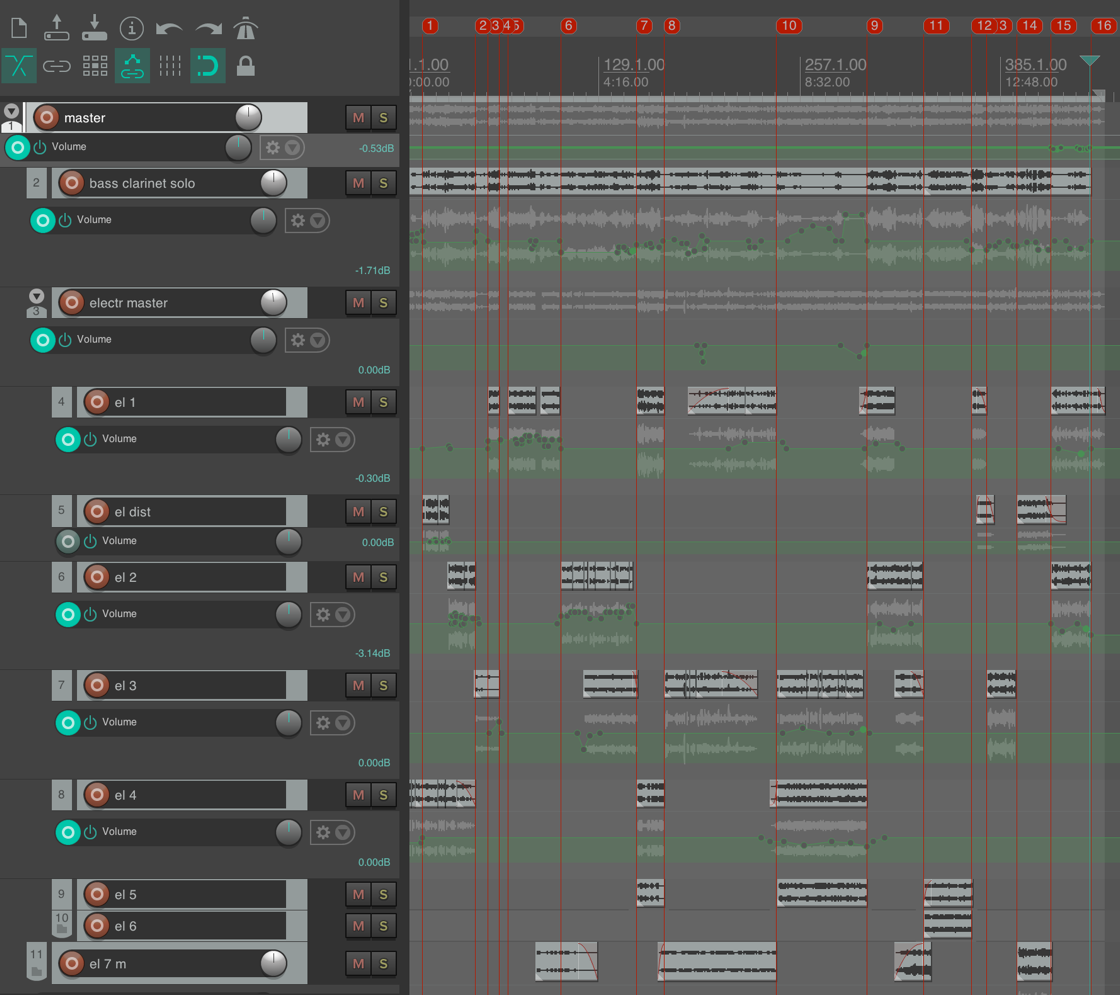Toggle snap magnet icon
Screen dimensions: 1120x995
[x=208, y=66]
